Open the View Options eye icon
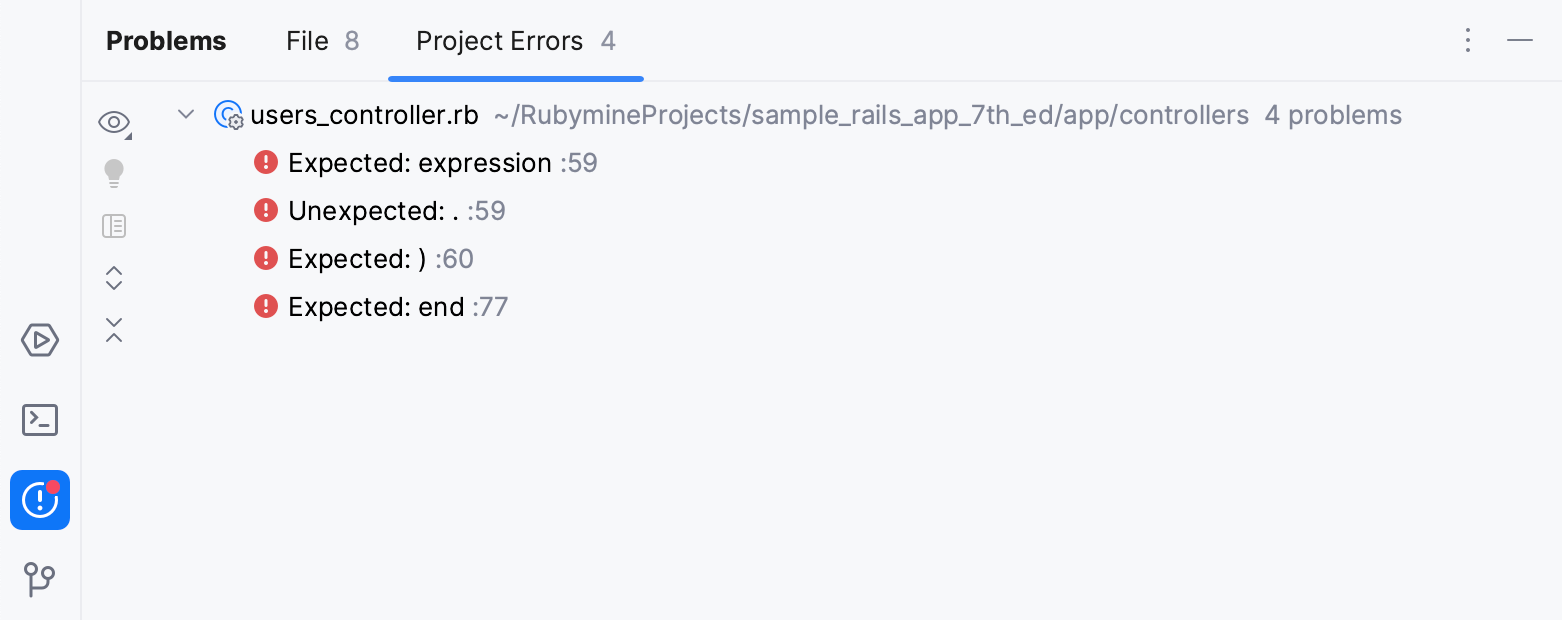Viewport: 1562px width, 620px height. click(114, 121)
